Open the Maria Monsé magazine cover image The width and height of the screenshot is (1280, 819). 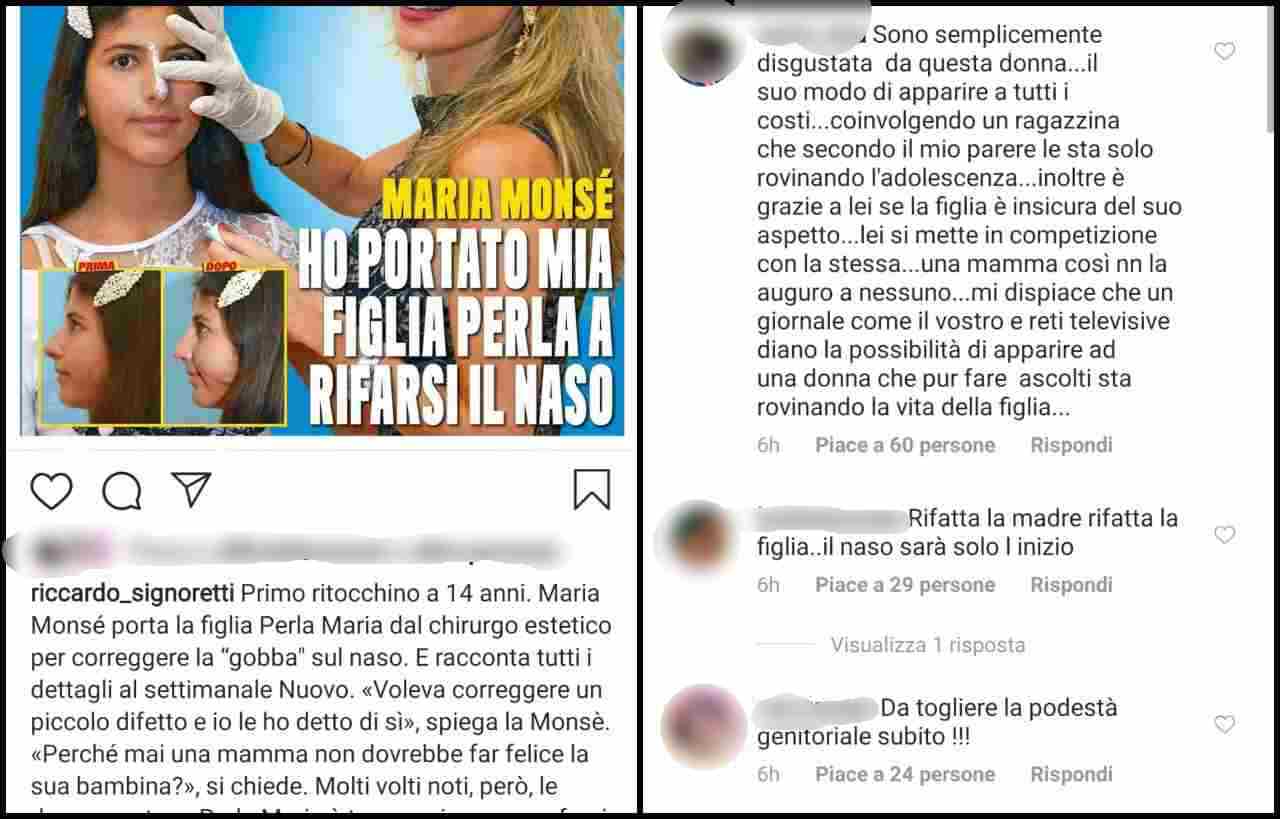322,220
